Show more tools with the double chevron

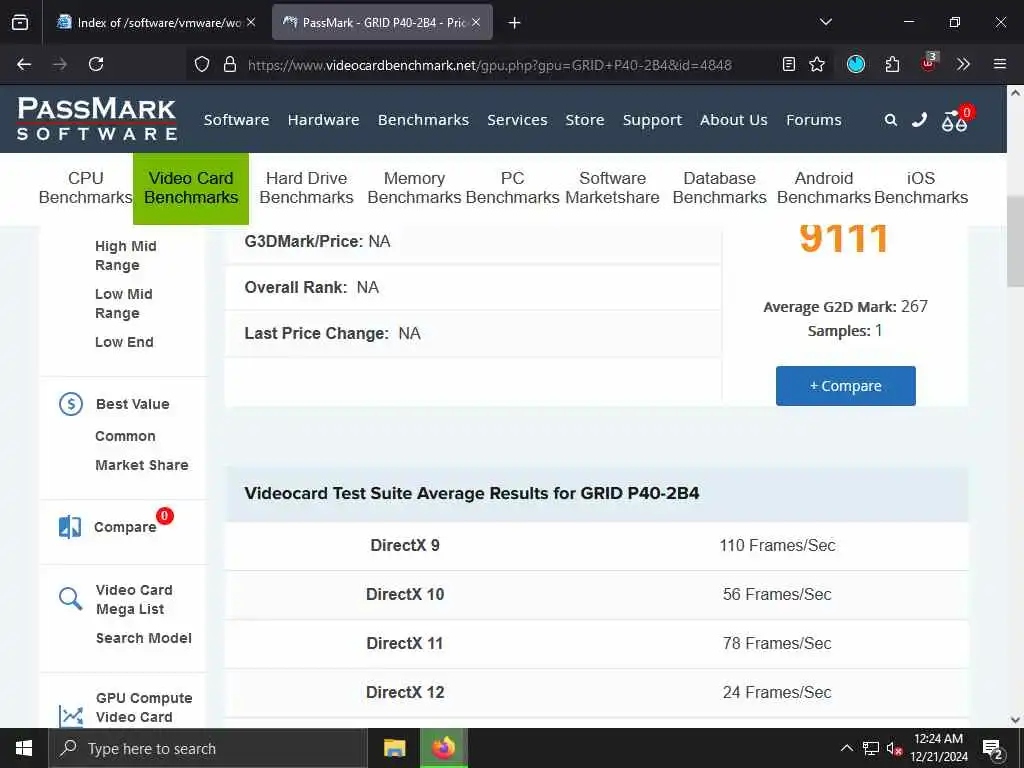point(963,64)
